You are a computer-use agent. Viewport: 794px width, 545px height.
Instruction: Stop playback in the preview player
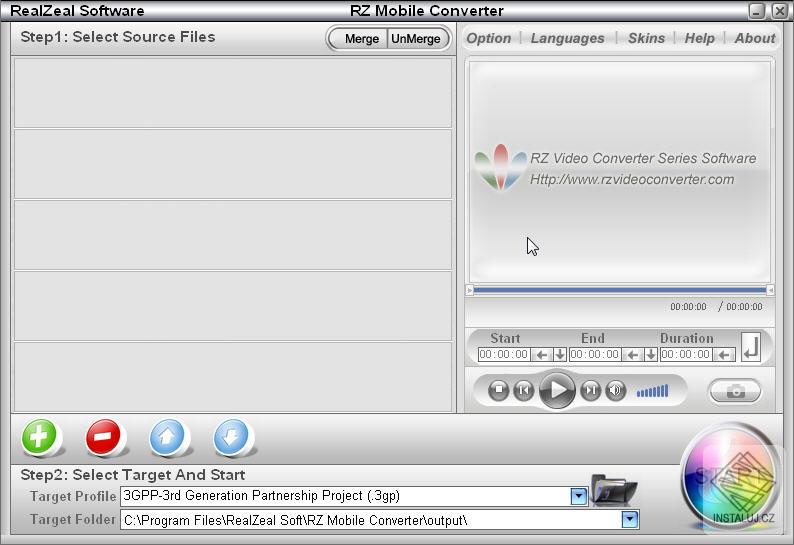coord(499,390)
